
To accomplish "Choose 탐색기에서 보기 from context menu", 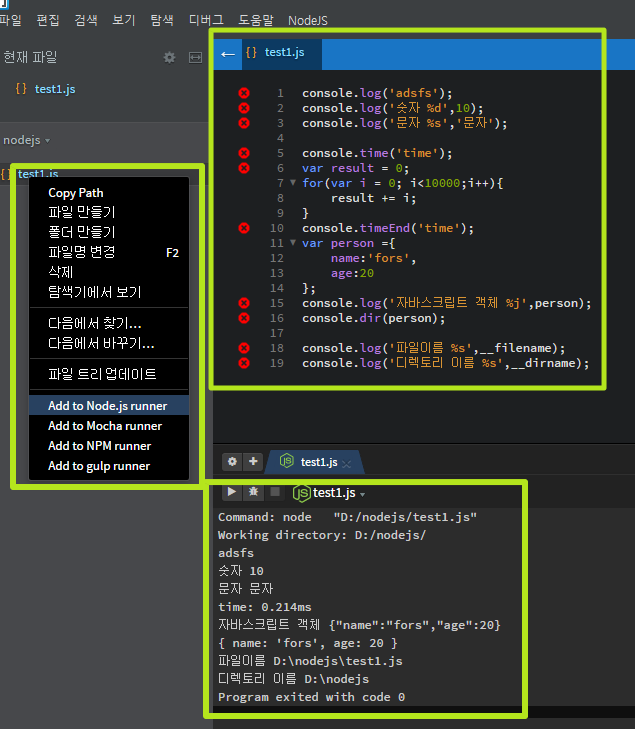I will (x=109, y=292).
